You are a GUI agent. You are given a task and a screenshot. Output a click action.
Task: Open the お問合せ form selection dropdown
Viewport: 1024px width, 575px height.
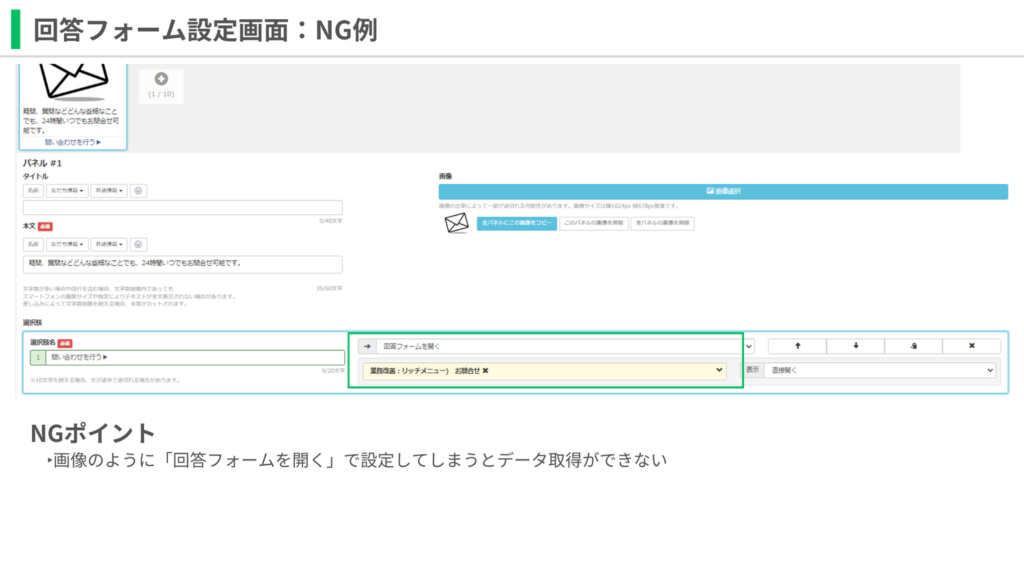click(x=545, y=370)
